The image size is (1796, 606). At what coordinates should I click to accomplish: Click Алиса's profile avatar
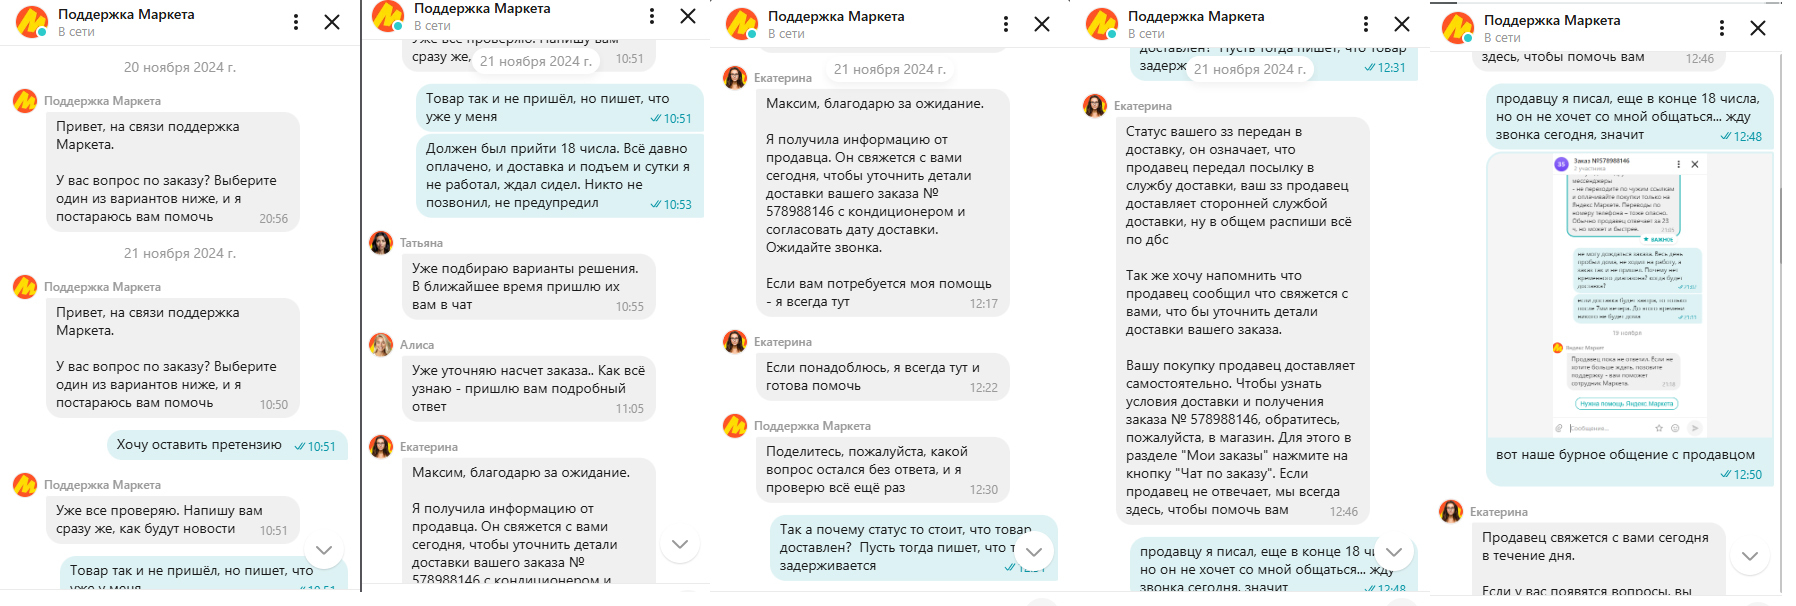381,345
